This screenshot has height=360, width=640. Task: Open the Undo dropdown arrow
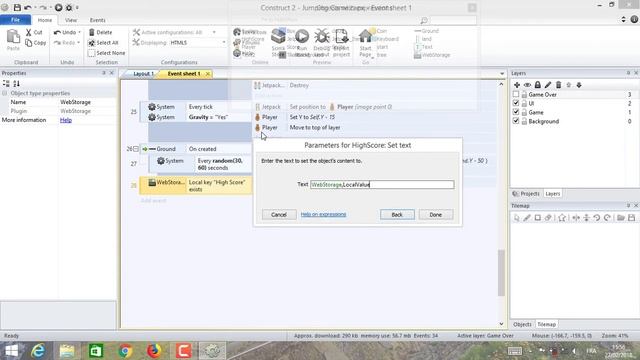pyautogui.click(x=79, y=32)
